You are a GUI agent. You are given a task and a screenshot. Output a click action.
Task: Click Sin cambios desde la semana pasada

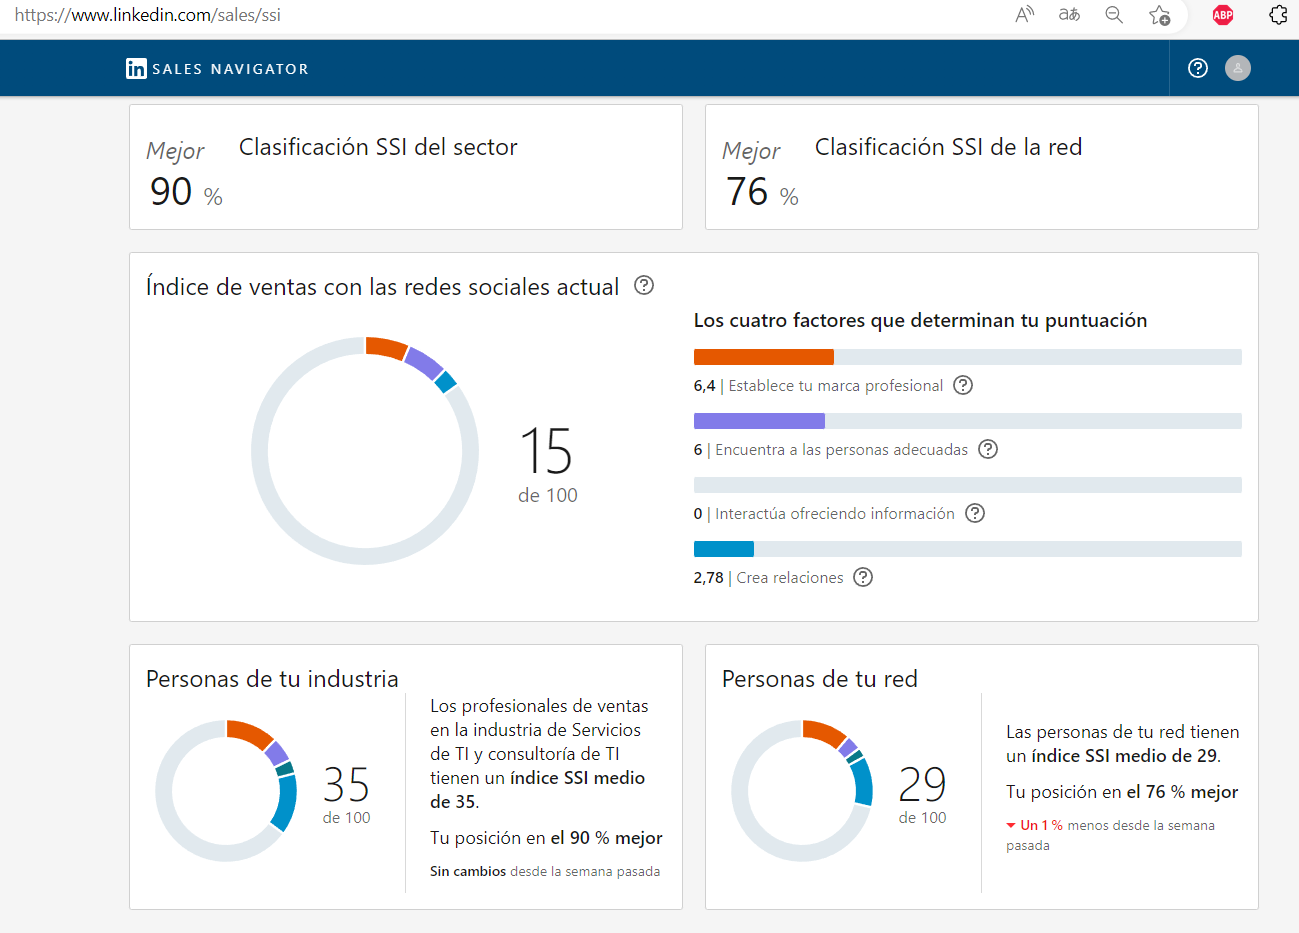[x=545, y=872]
